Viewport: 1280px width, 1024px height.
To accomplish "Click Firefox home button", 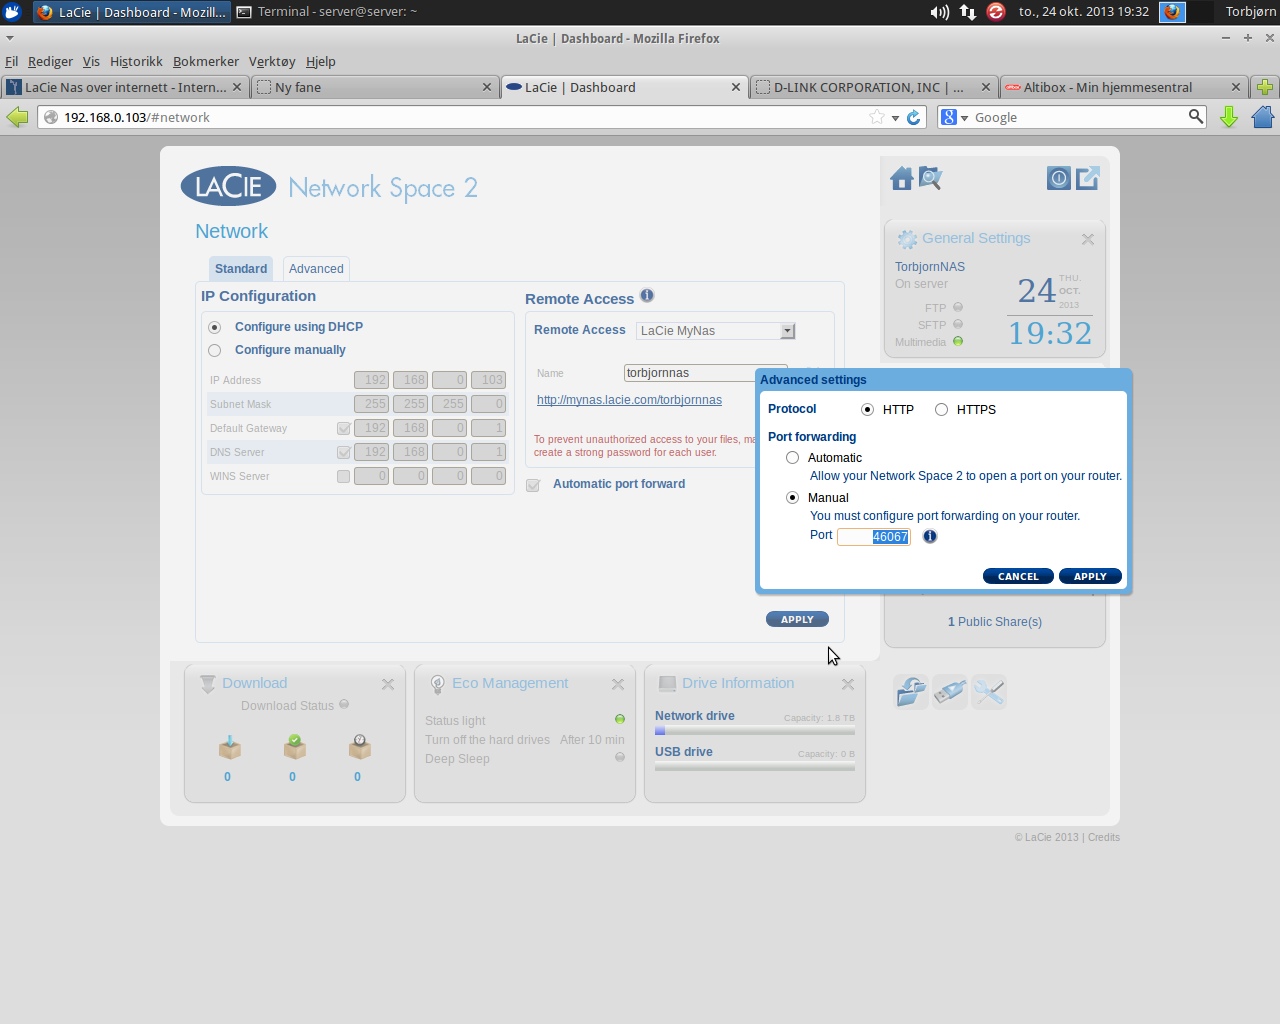I will tap(1263, 117).
